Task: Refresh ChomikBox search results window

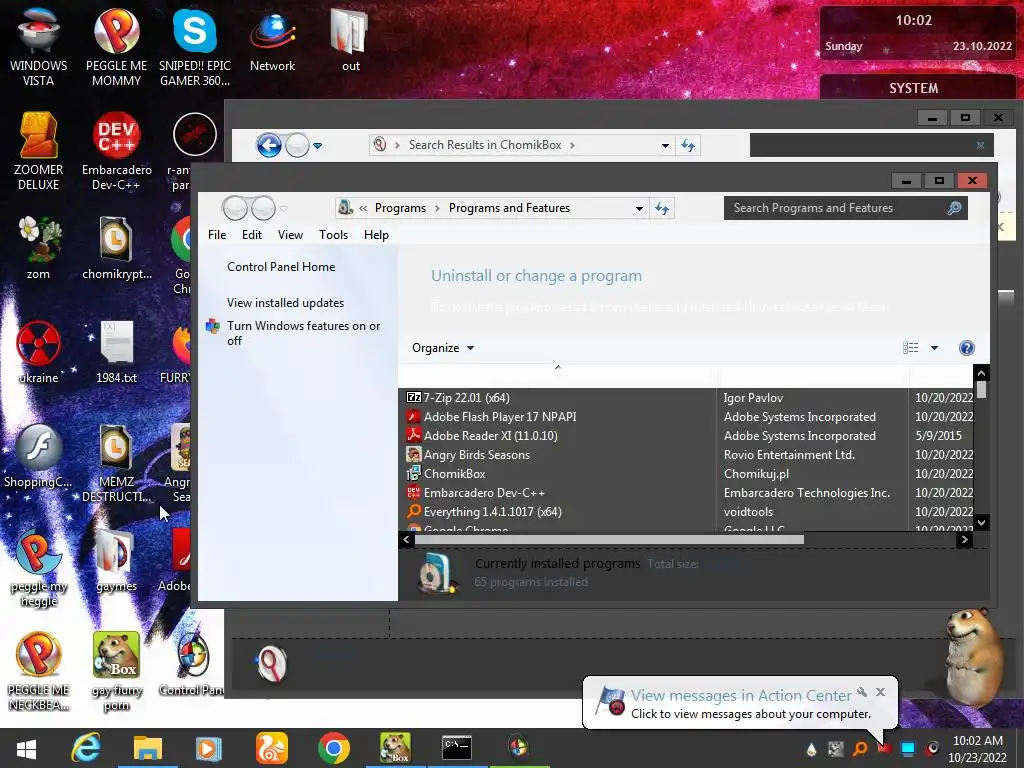Action: [688, 145]
